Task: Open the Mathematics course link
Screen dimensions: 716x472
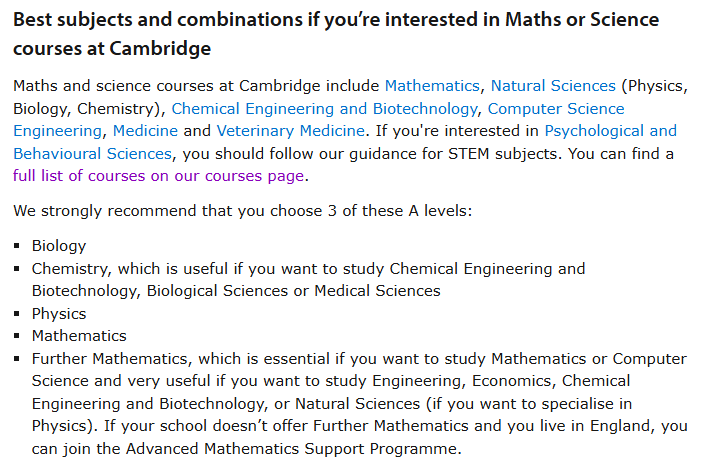Action: tap(432, 86)
